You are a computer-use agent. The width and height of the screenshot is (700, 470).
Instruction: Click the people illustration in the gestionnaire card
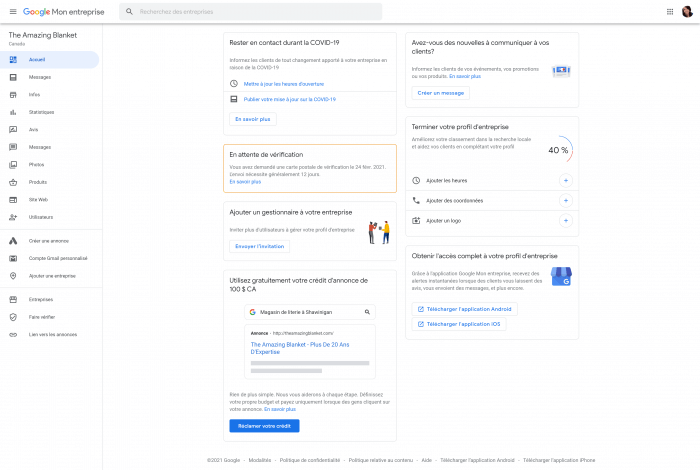pyautogui.click(x=379, y=232)
